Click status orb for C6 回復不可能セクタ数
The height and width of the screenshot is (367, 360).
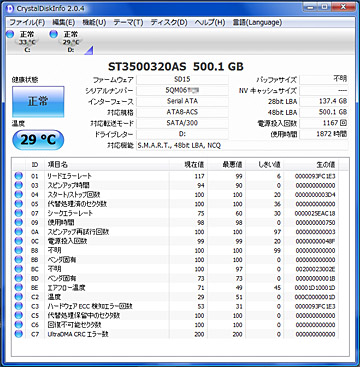point(19,325)
